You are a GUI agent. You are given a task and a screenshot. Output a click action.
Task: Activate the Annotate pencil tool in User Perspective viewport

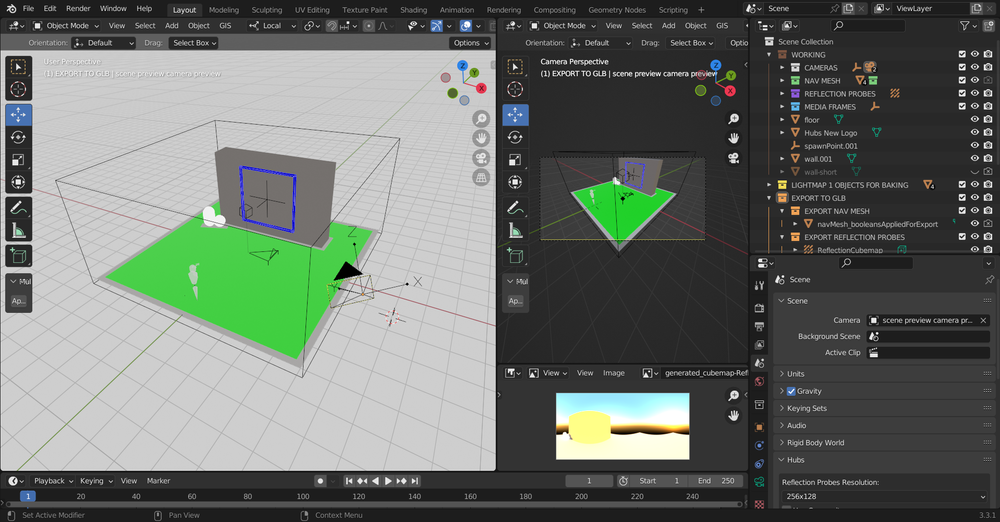[x=18, y=207]
